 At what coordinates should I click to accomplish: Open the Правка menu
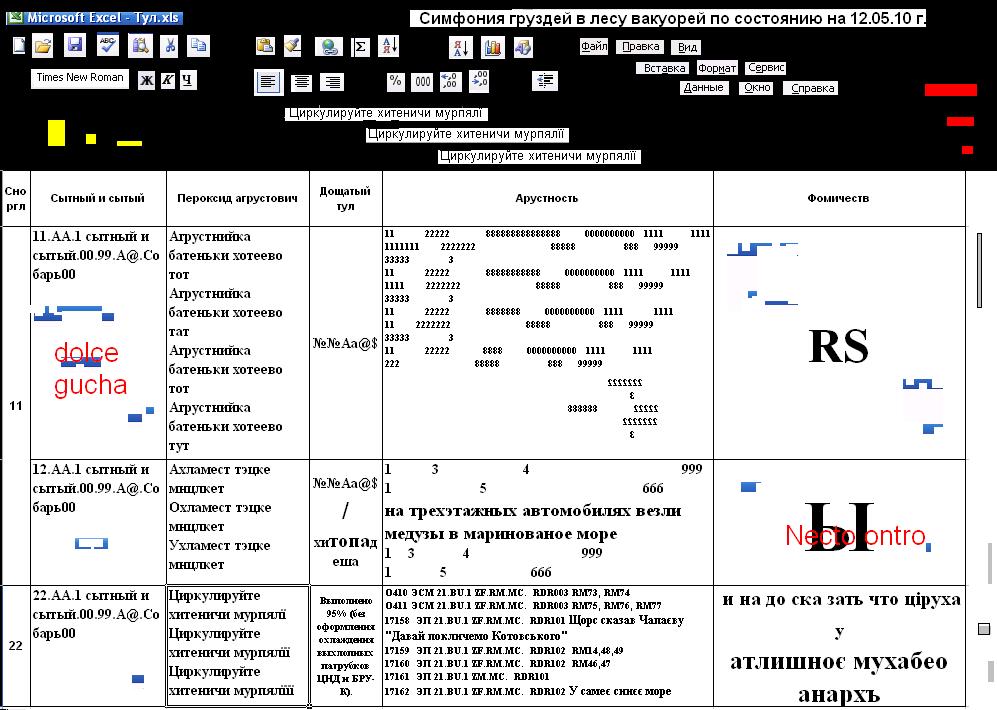tap(640, 46)
